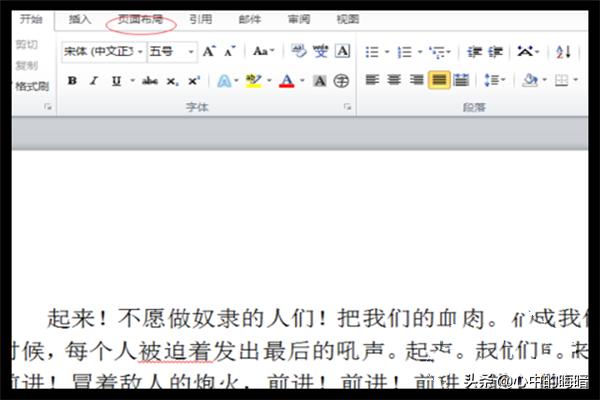Viewport: 600px width, 400px height.
Task: Click the 格式刷 format painter button
Action: 32,87
